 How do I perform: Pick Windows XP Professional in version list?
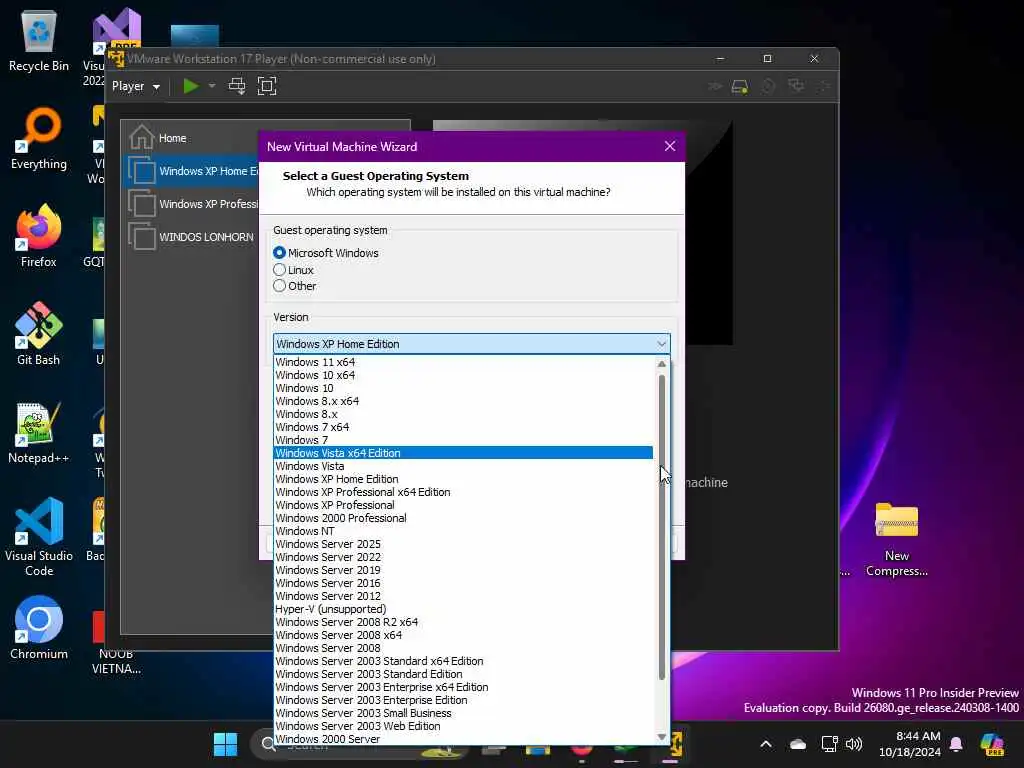point(463,505)
